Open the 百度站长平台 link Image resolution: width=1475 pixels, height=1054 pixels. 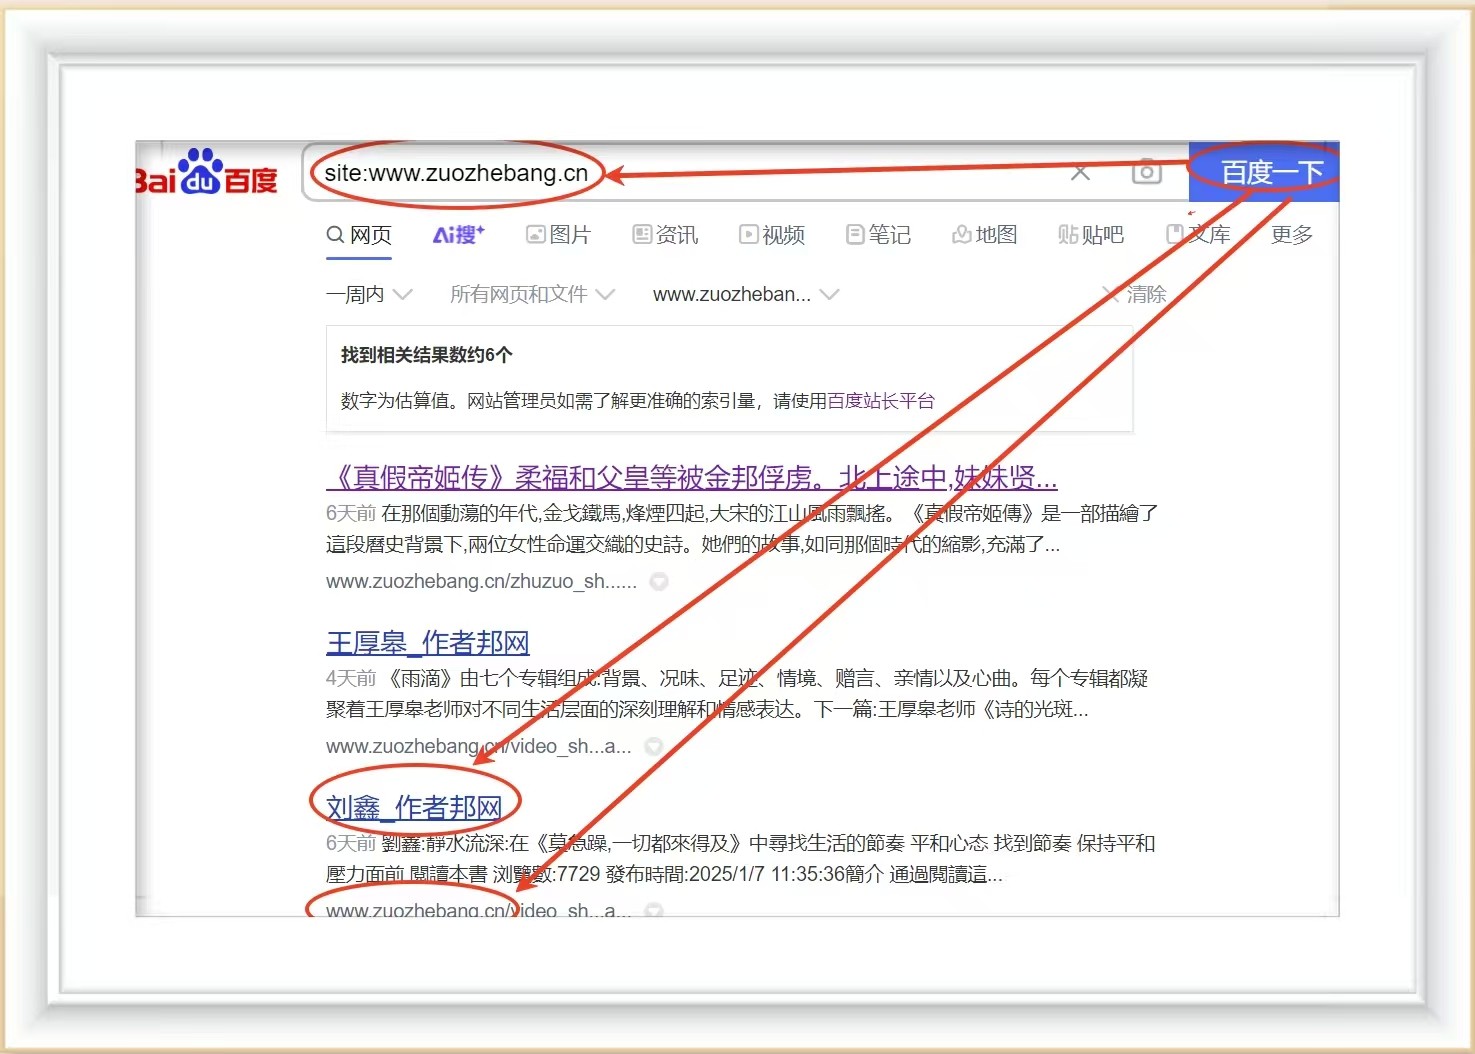click(881, 401)
